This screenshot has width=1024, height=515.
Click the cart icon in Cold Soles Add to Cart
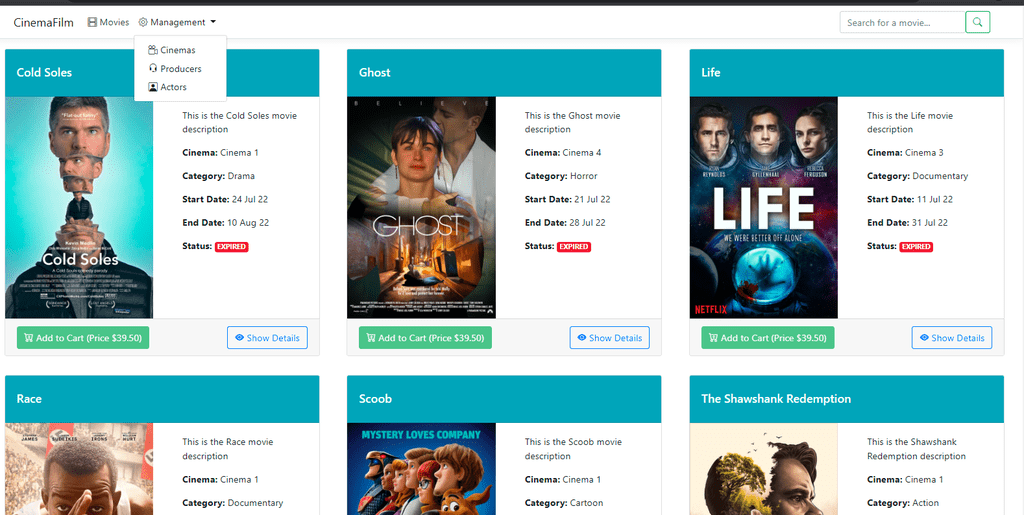28,338
